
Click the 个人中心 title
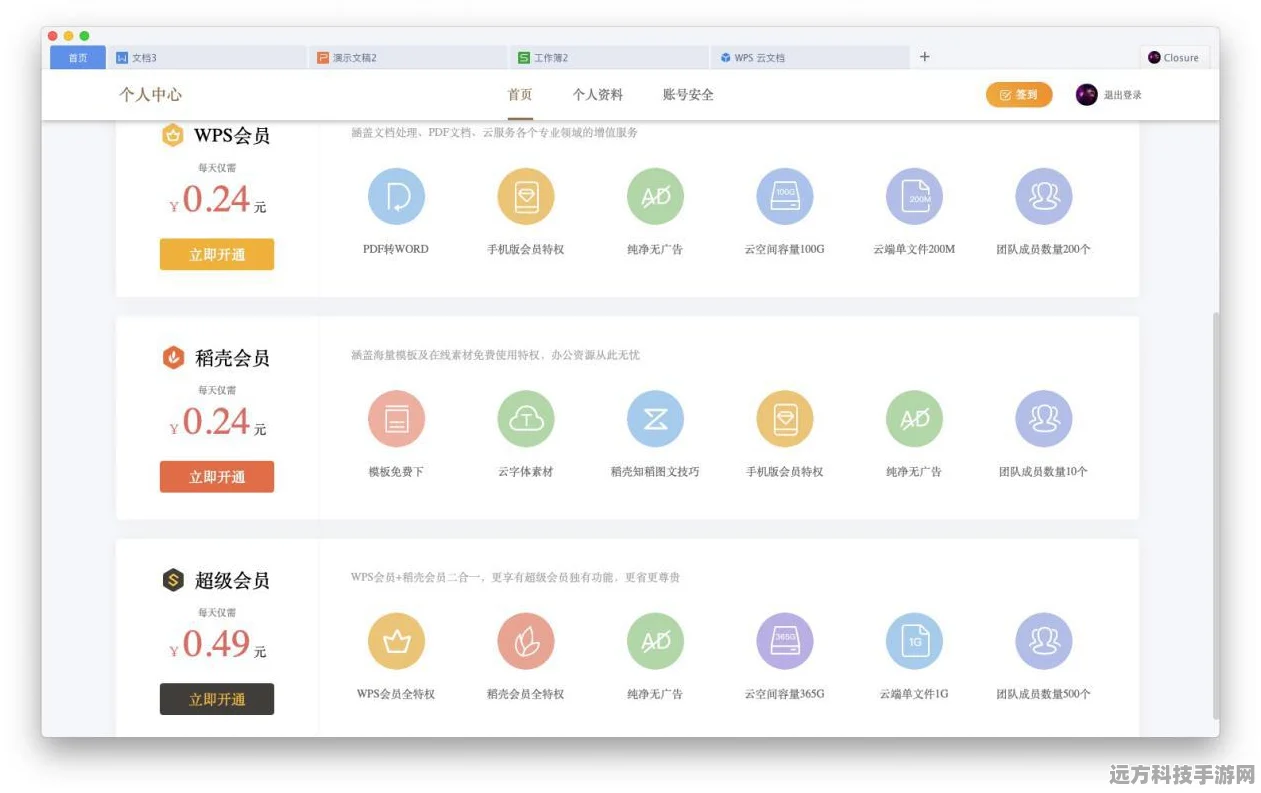coord(150,95)
